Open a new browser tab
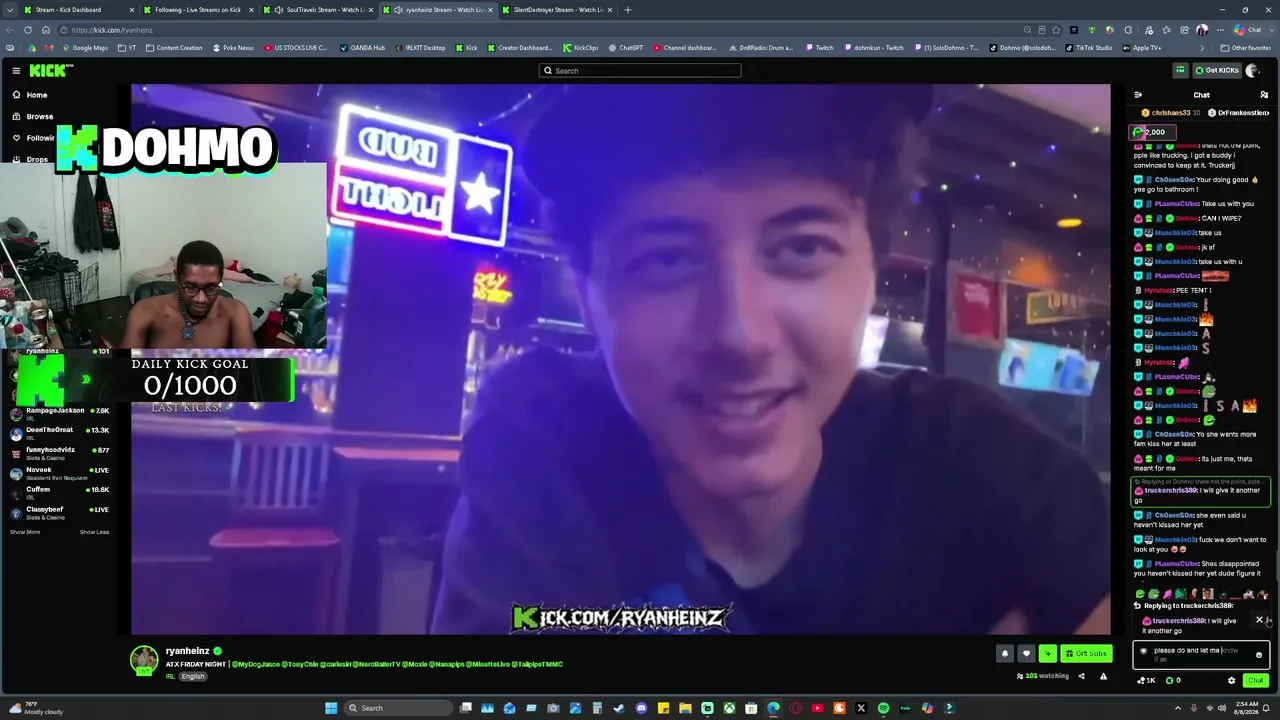The image size is (1280, 720). (627, 10)
